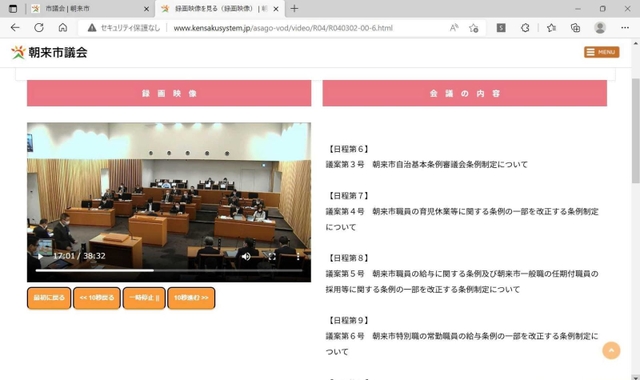Screen dimensions: 640x380
Task: Open the orange MENU button
Action: pos(602,52)
